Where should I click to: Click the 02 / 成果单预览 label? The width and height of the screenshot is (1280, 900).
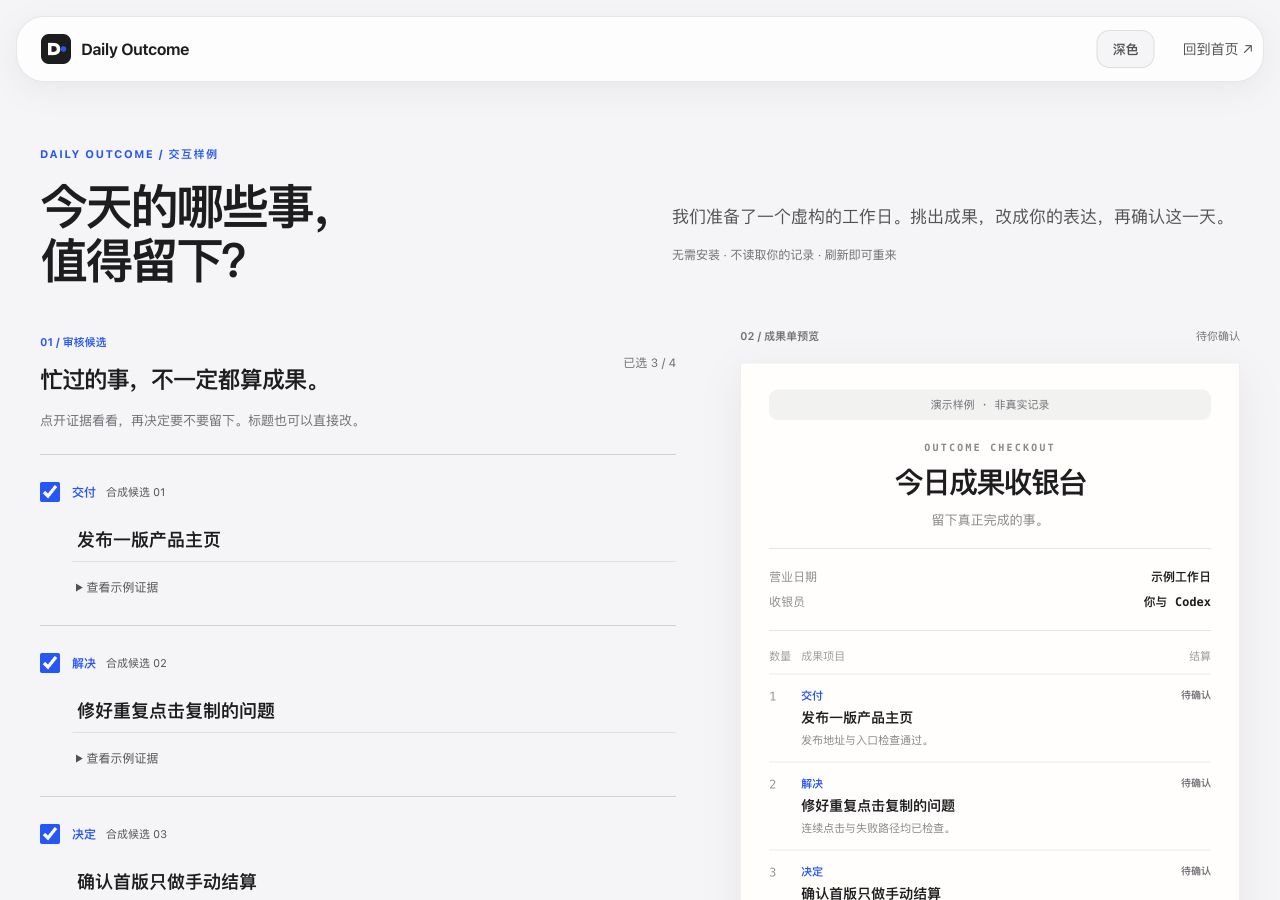780,336
